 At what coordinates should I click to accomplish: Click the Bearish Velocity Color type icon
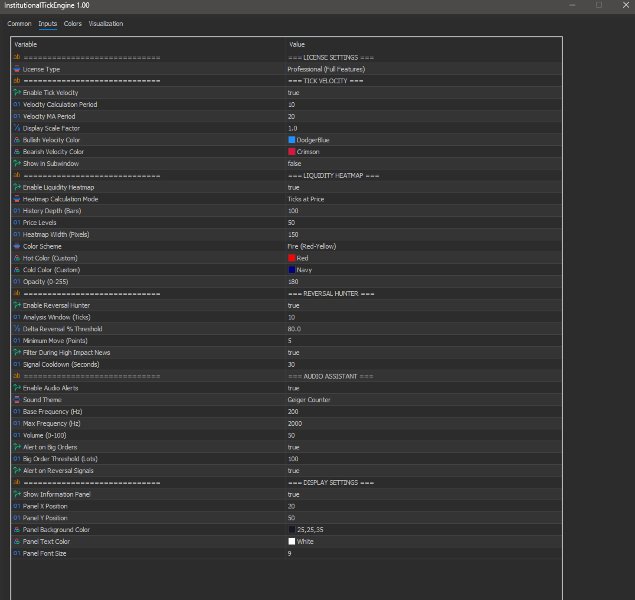pos(17,152)
